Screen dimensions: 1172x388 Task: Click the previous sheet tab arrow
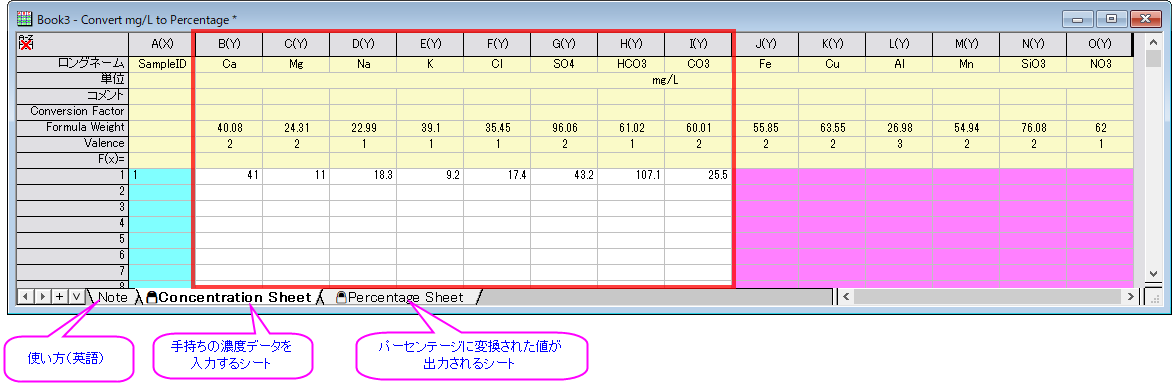pos(24,297)
